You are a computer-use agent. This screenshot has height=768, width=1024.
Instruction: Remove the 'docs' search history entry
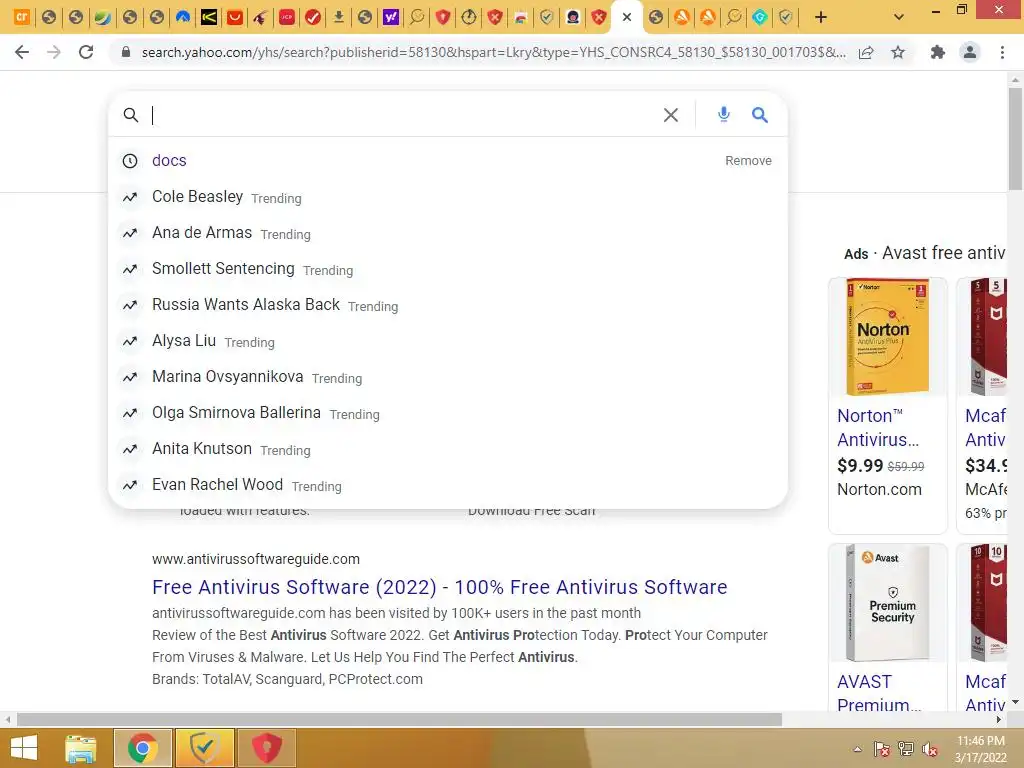coord(748,161)
